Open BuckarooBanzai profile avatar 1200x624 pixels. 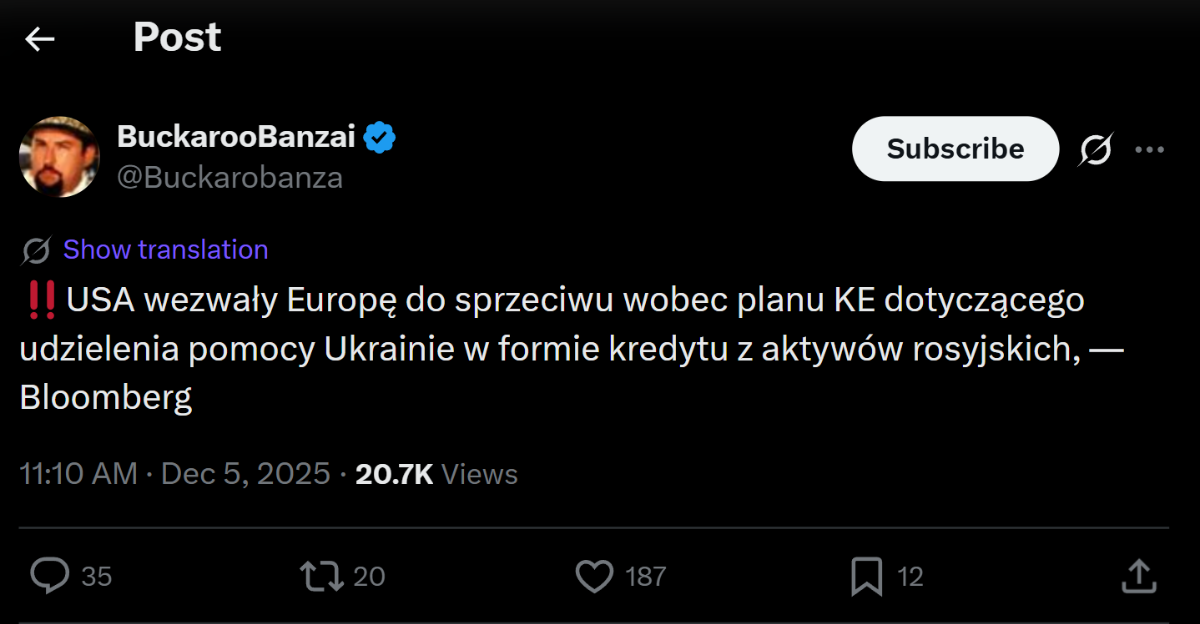point(59,156)
